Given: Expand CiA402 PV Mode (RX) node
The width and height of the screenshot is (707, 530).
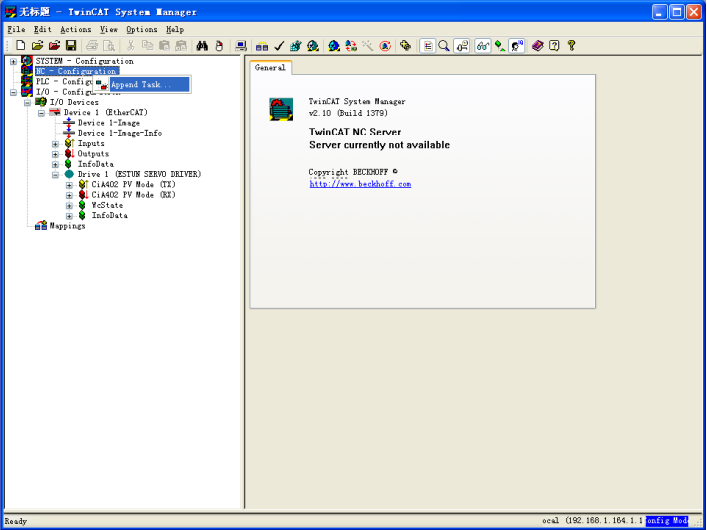Looking at the screenshot, I should (69, 195).
